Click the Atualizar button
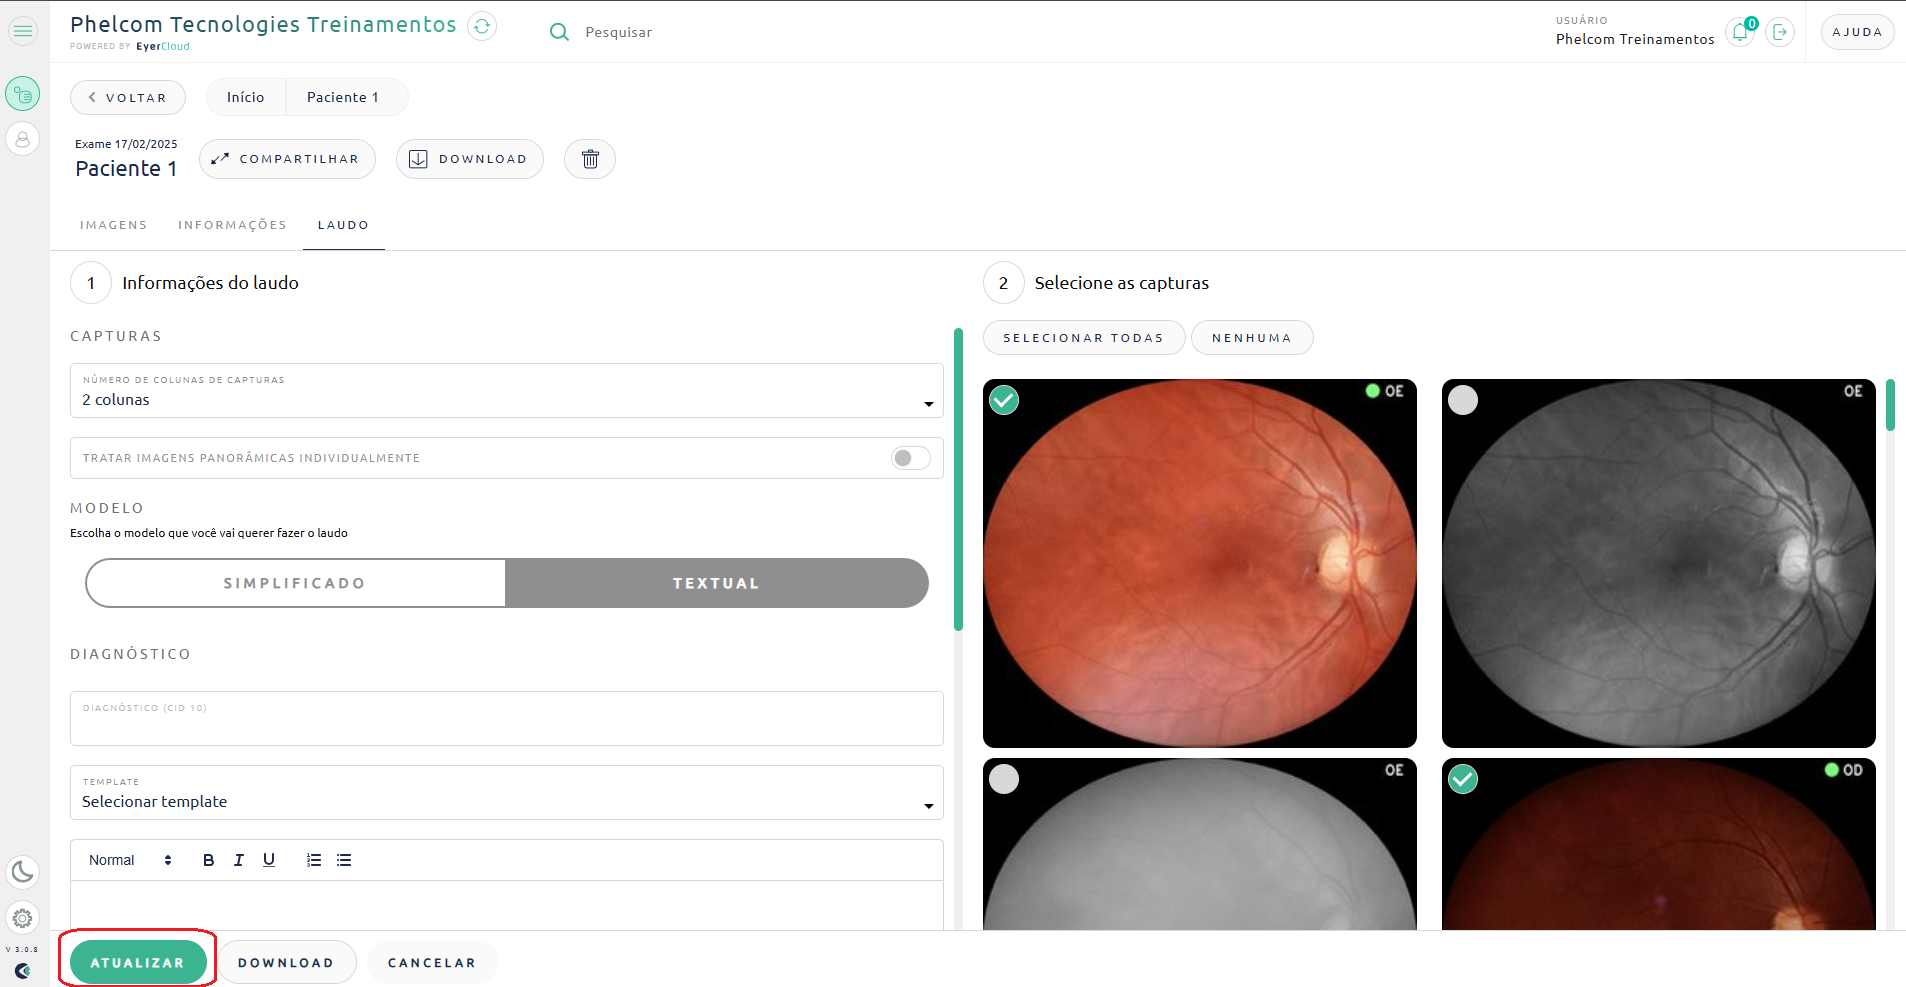The width and height of the screenshot is (1906, 987). 138,962
